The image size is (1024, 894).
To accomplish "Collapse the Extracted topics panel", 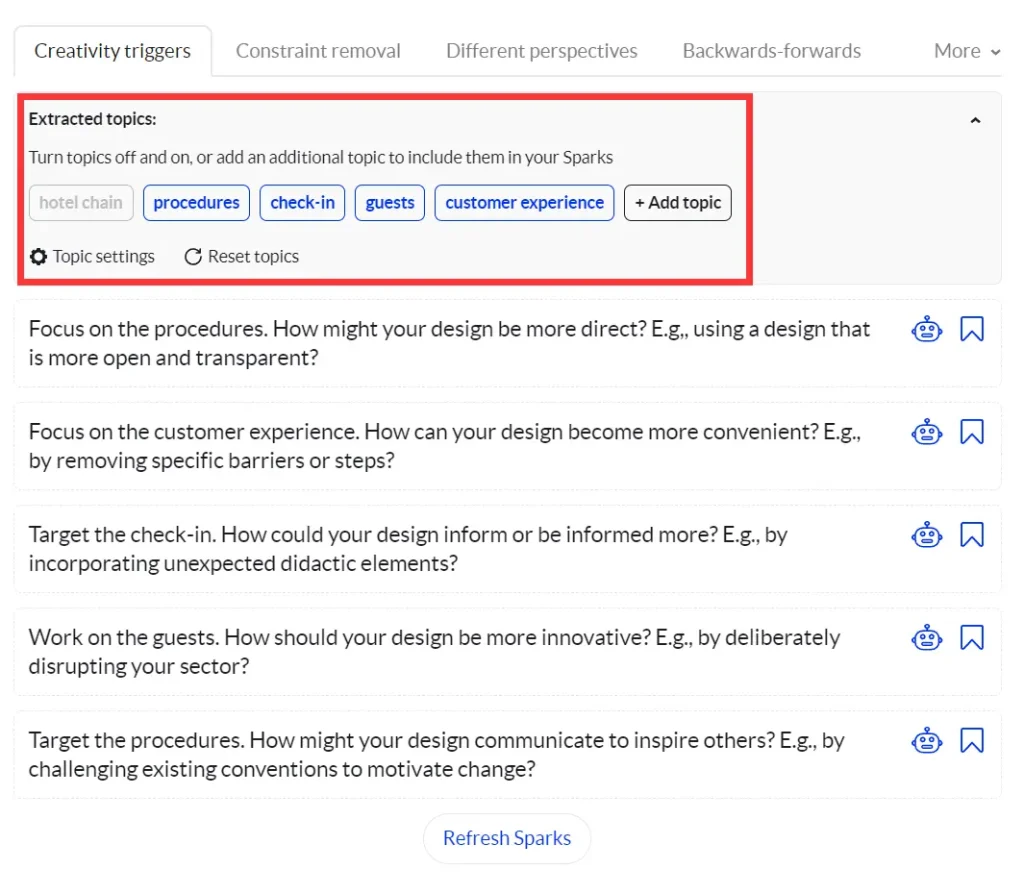I will coord(975,120).
